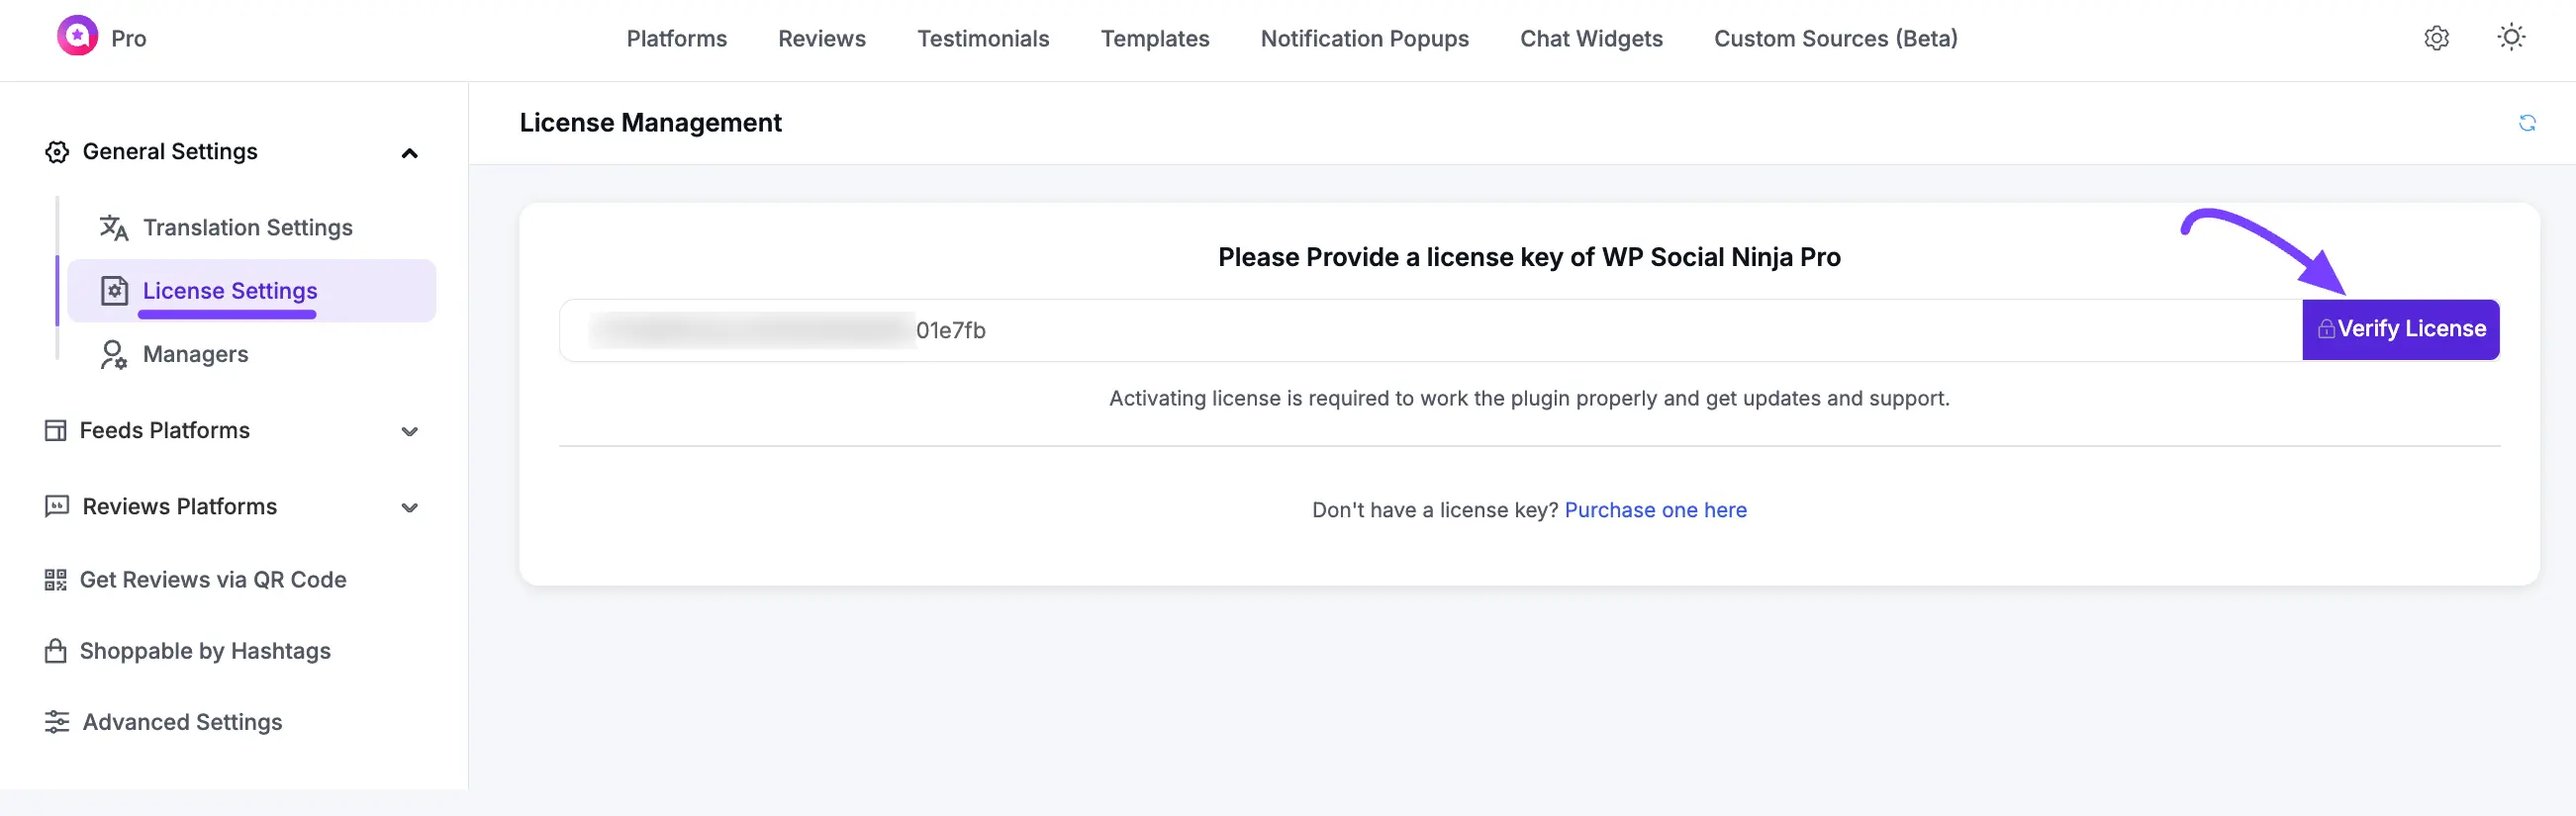Click the Feeds Platforms layout icon
This screenshot has width=2576, height=816.
55,431
